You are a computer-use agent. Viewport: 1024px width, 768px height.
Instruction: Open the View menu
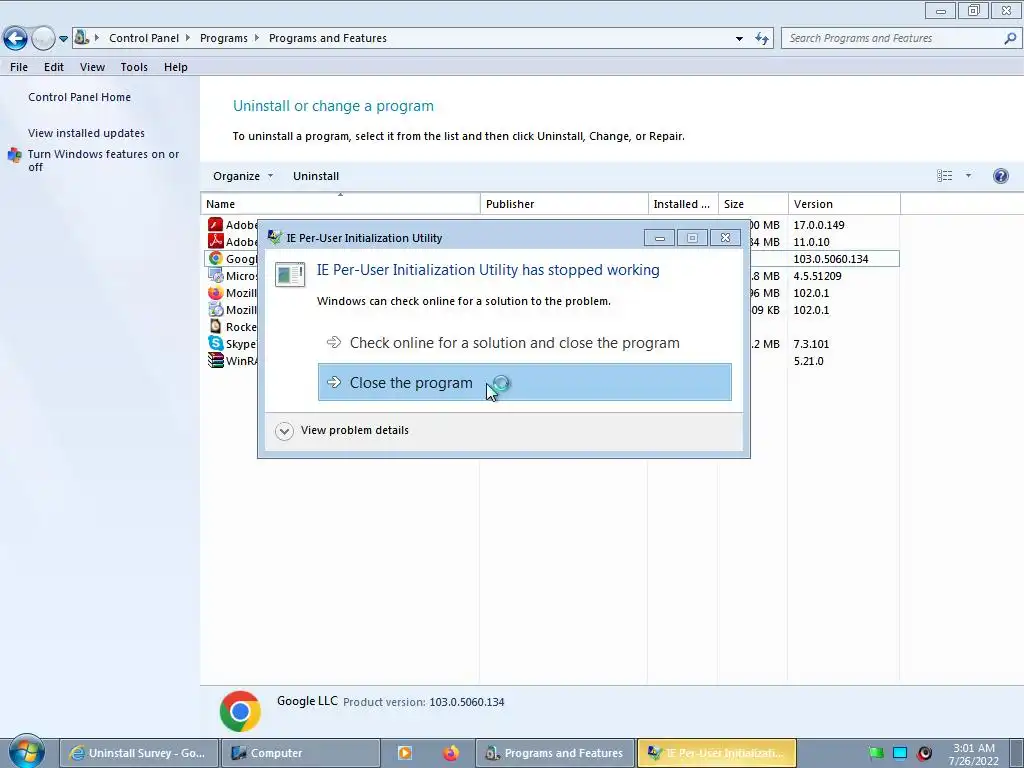tap(92, 67)
